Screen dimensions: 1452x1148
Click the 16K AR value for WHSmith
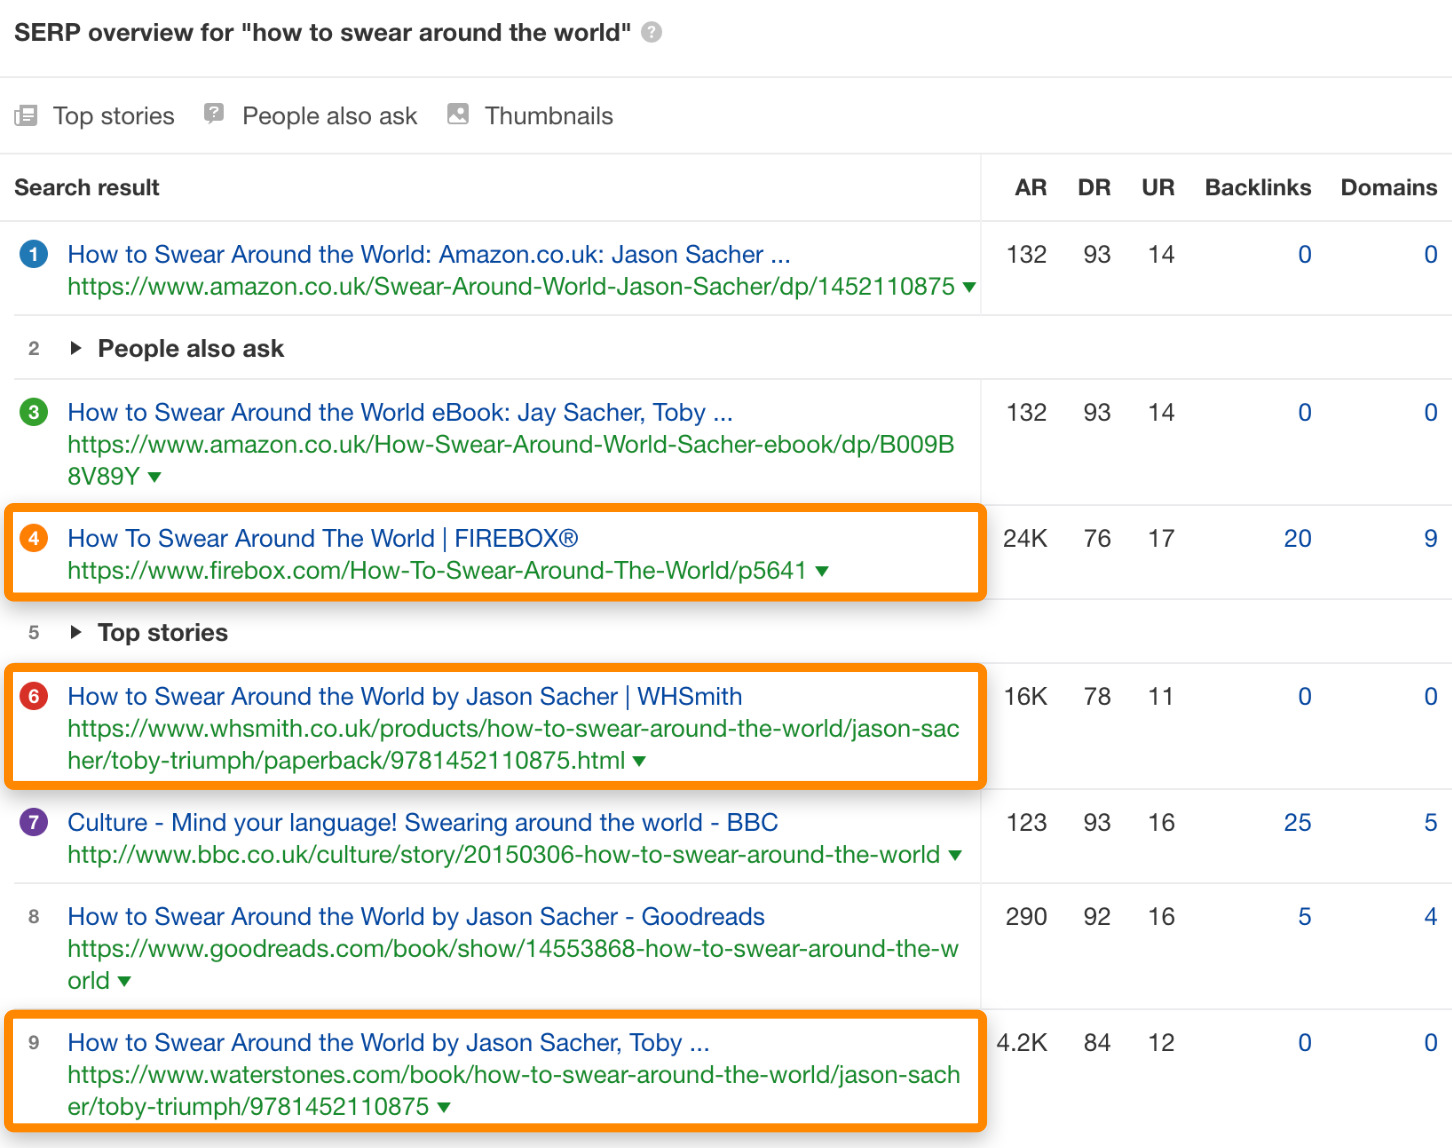point(1025,696)
